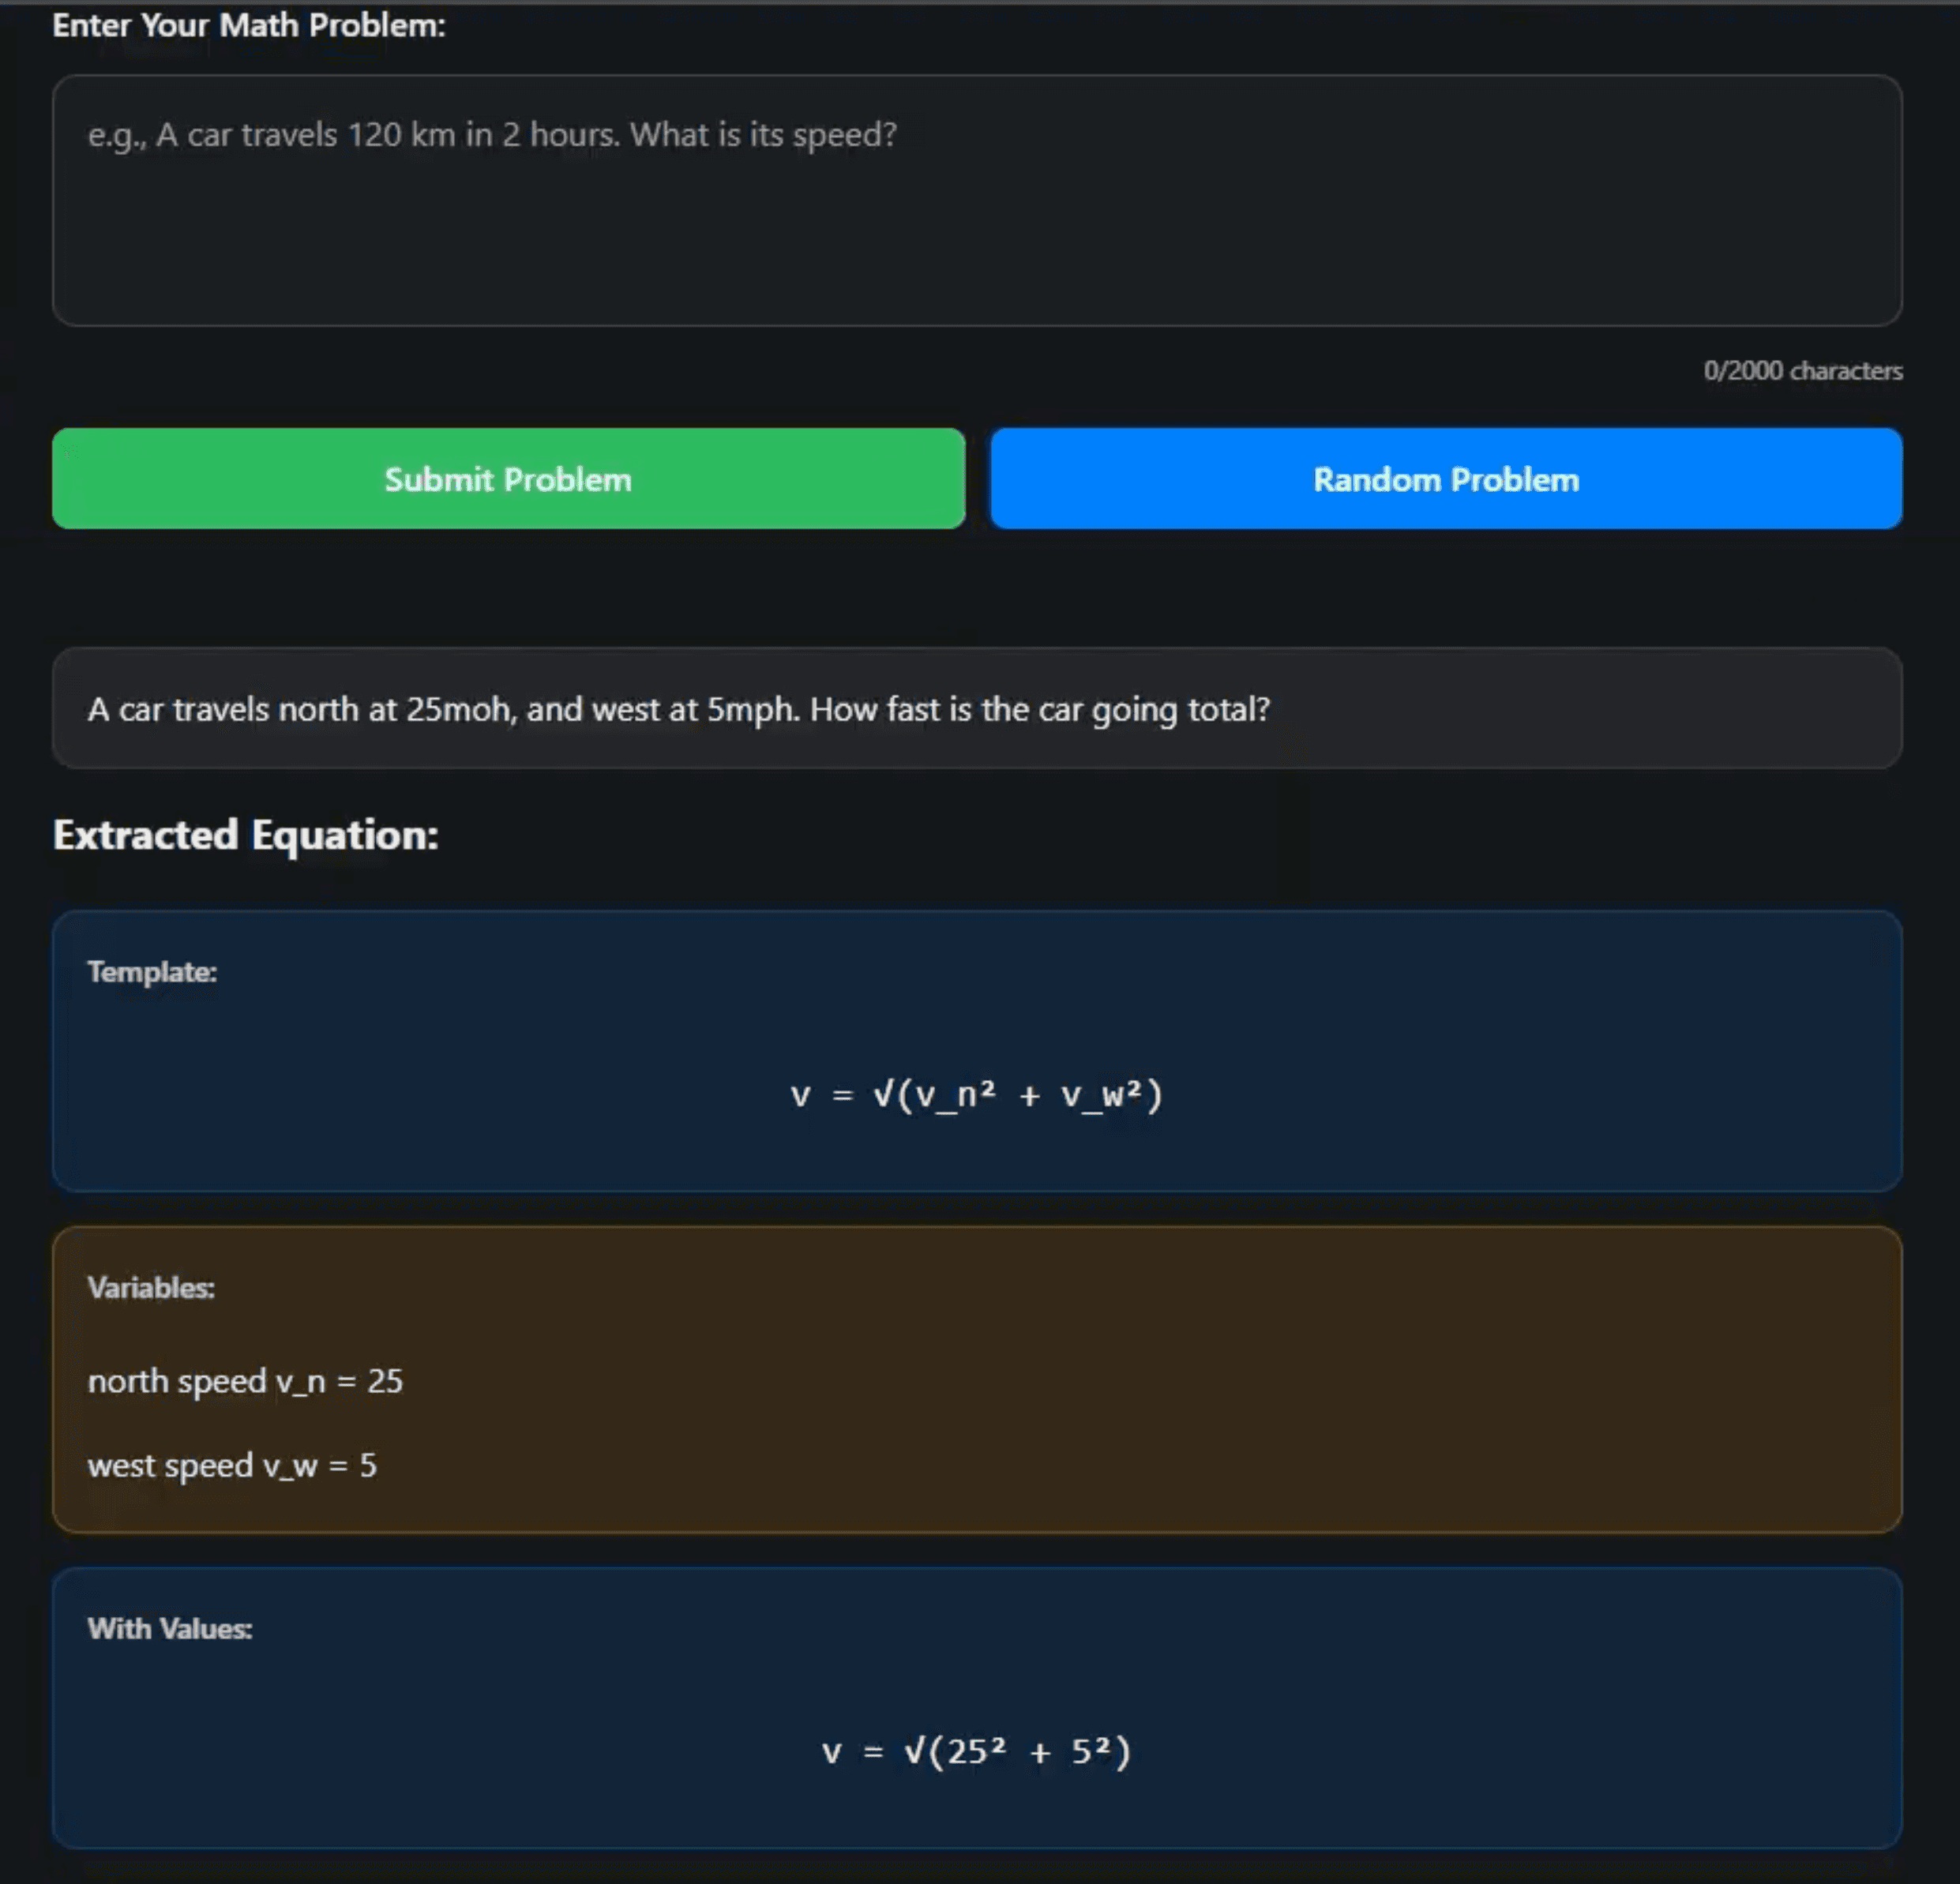Select the north speed v_n = 25 line
This screenshot has width=1960, height=1884.
point(244,1381)
